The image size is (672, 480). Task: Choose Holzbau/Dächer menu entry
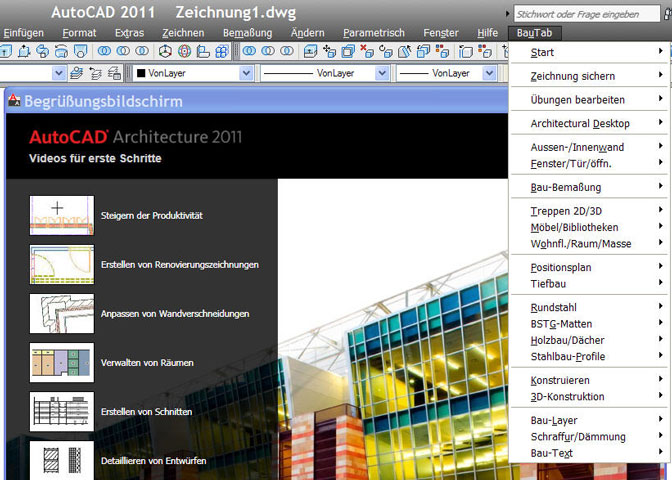589,340
